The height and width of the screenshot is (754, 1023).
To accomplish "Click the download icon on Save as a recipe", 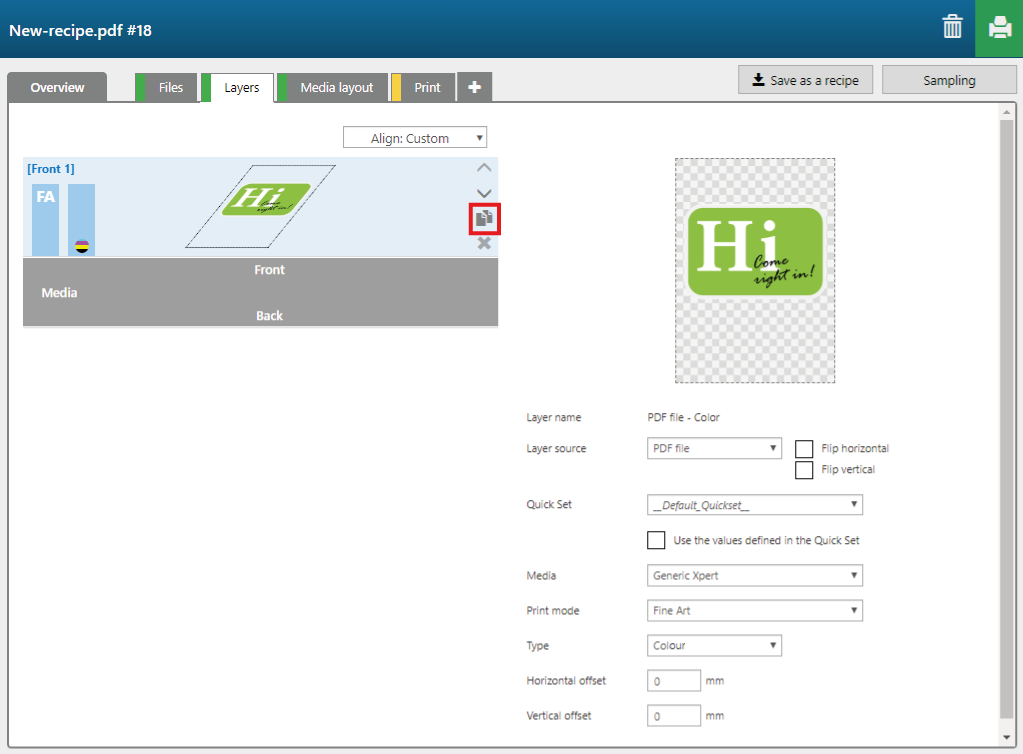I will [758, 80].
